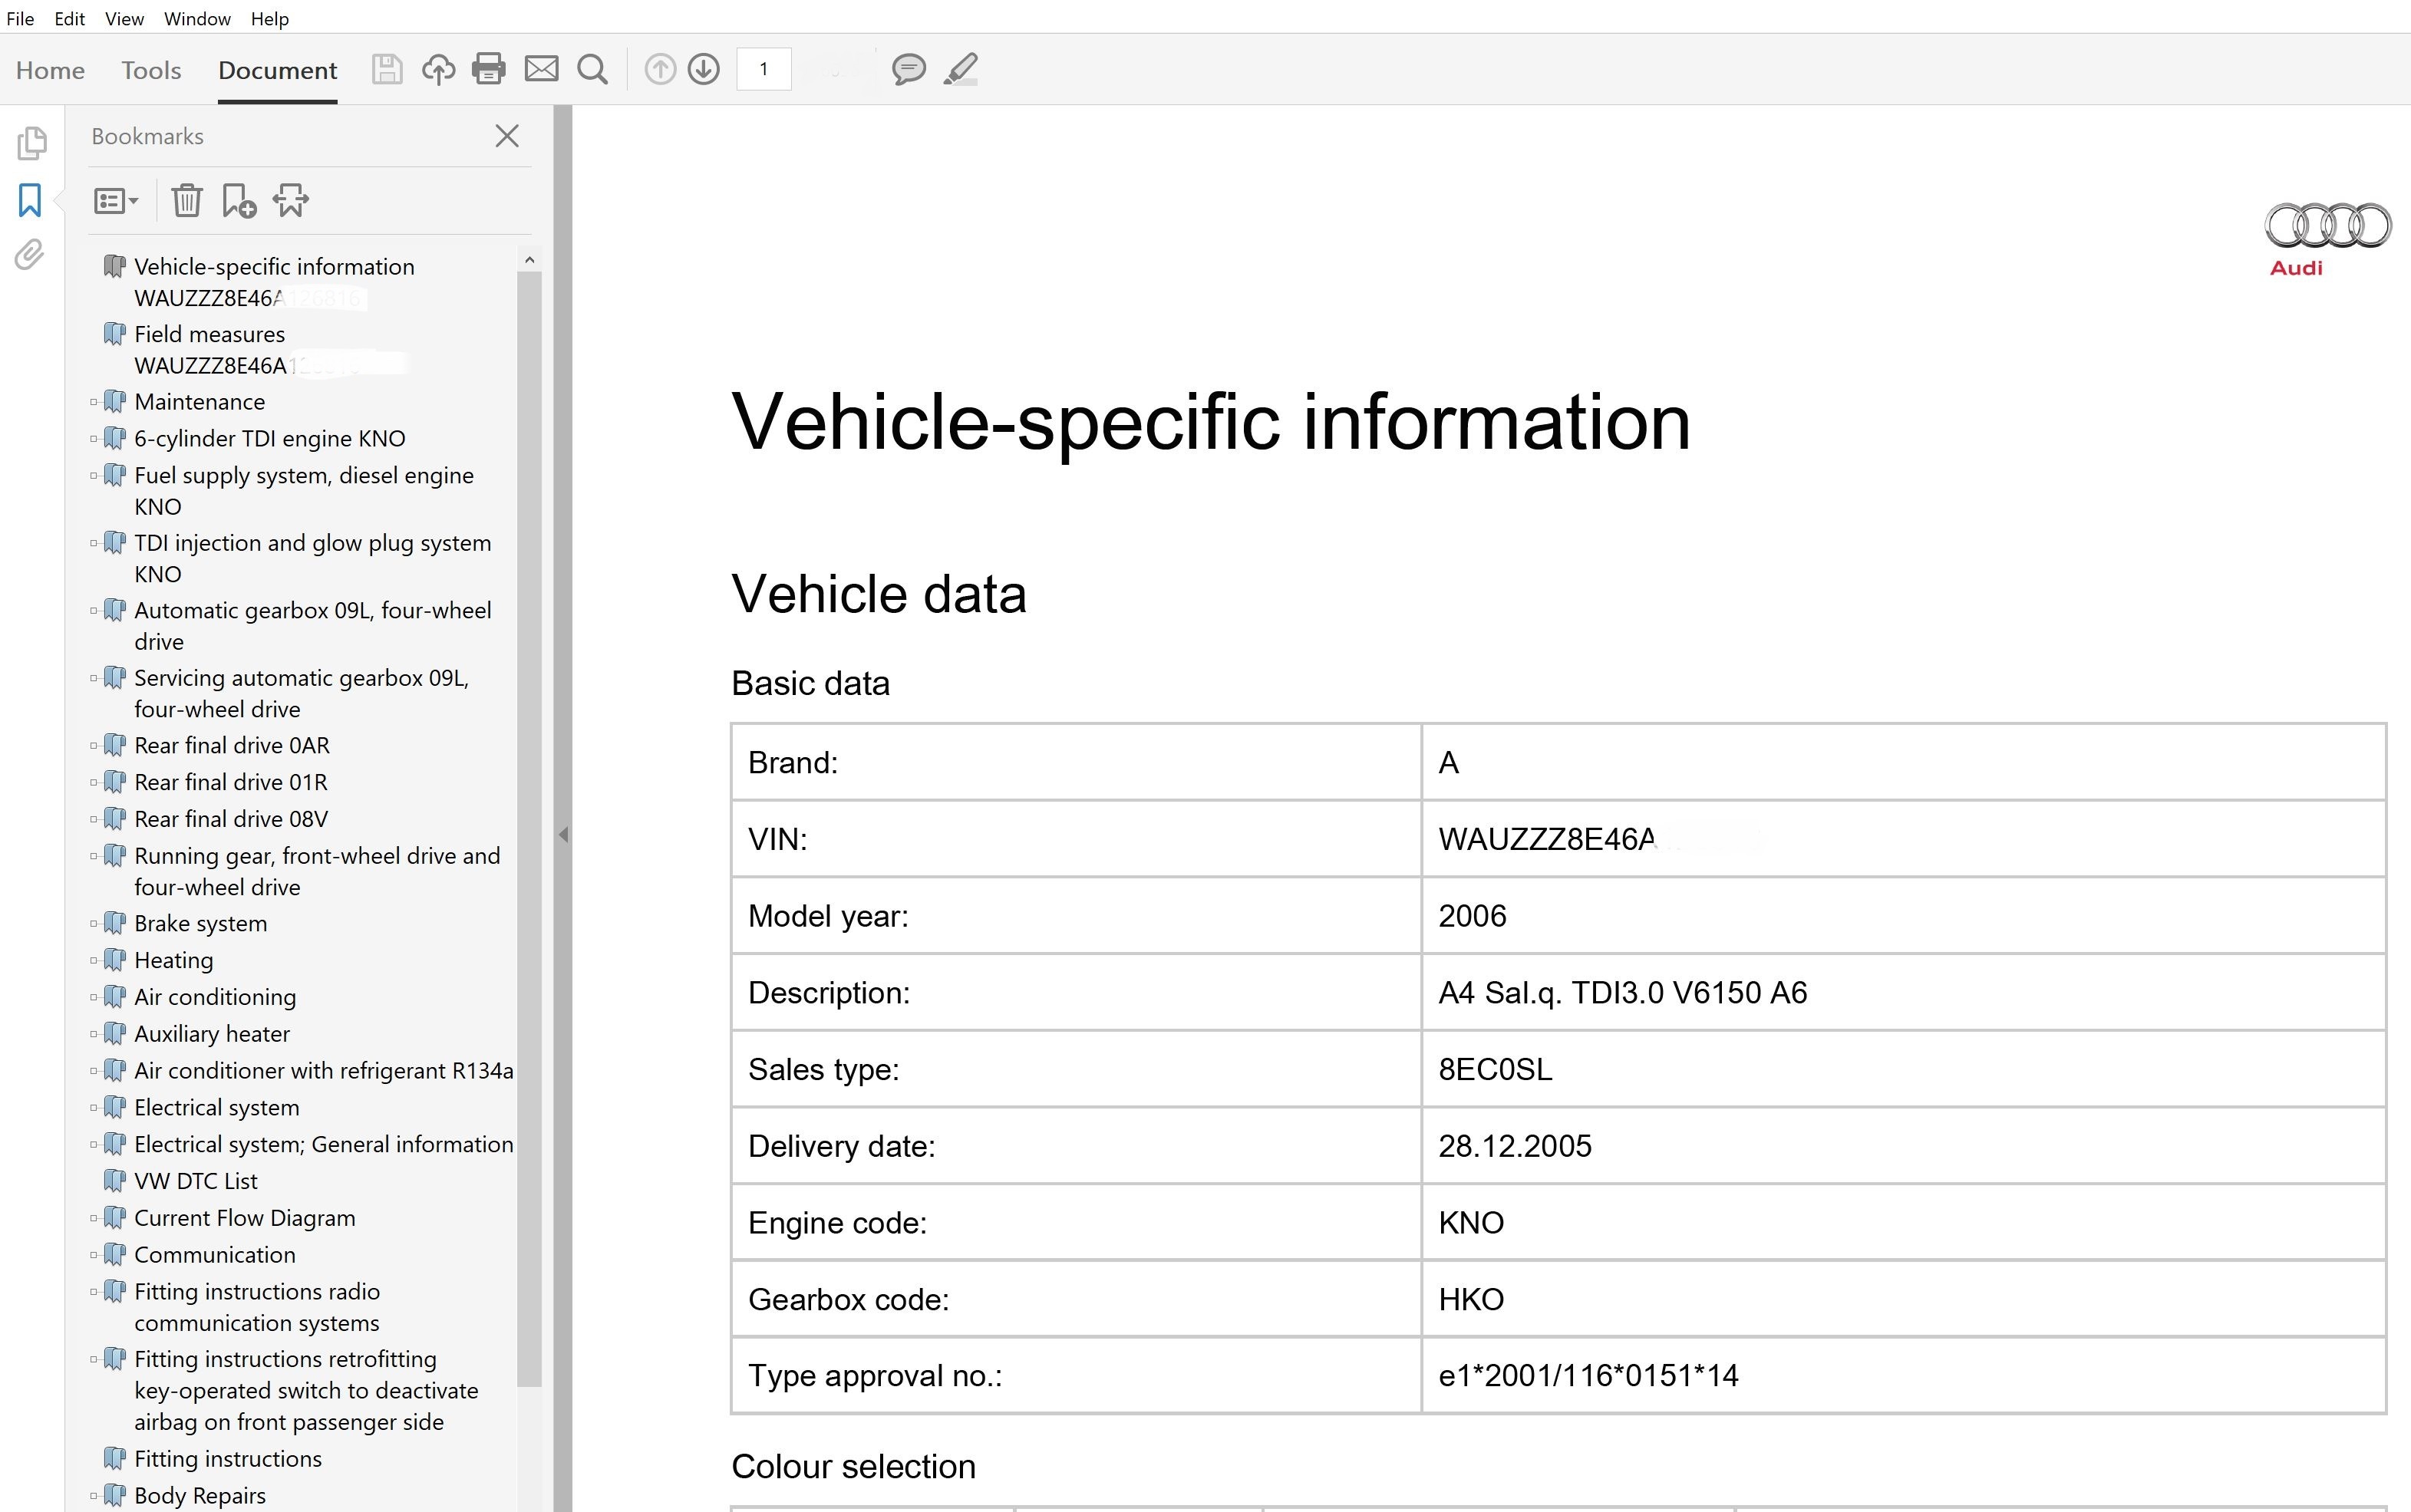Open VW DTC List bookmark

(x=196, y=1181)
